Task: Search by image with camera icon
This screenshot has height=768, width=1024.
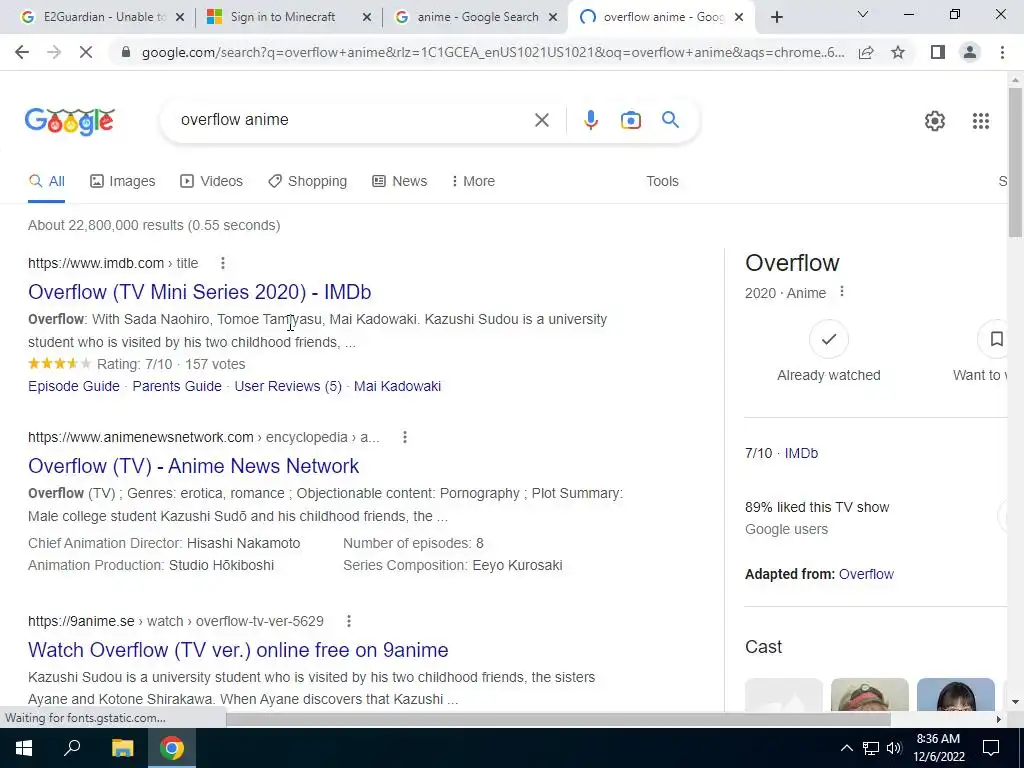Action: [x=630, y=120]
